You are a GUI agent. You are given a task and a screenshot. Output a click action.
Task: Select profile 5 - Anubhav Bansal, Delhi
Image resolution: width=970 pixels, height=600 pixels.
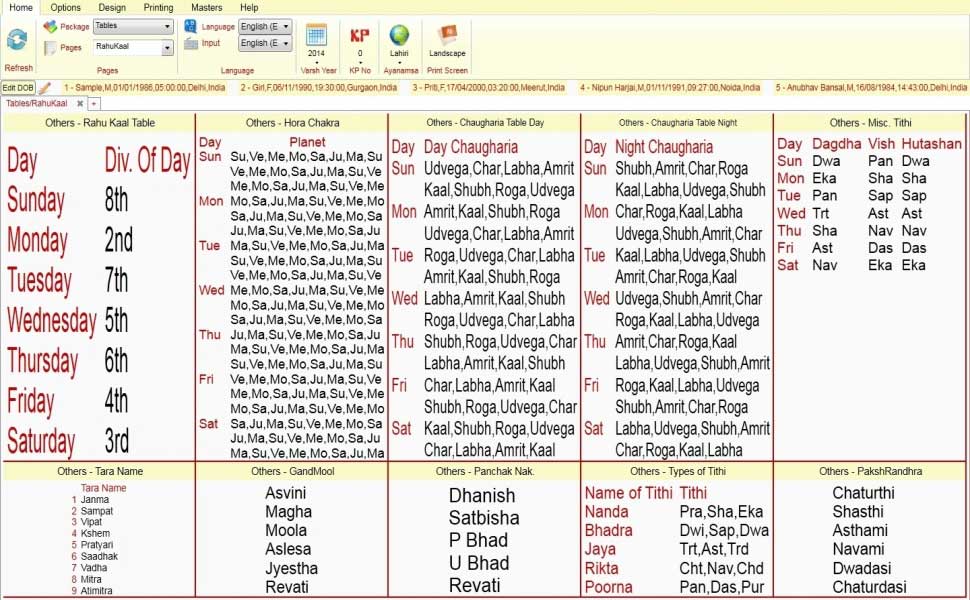[871, 88]
